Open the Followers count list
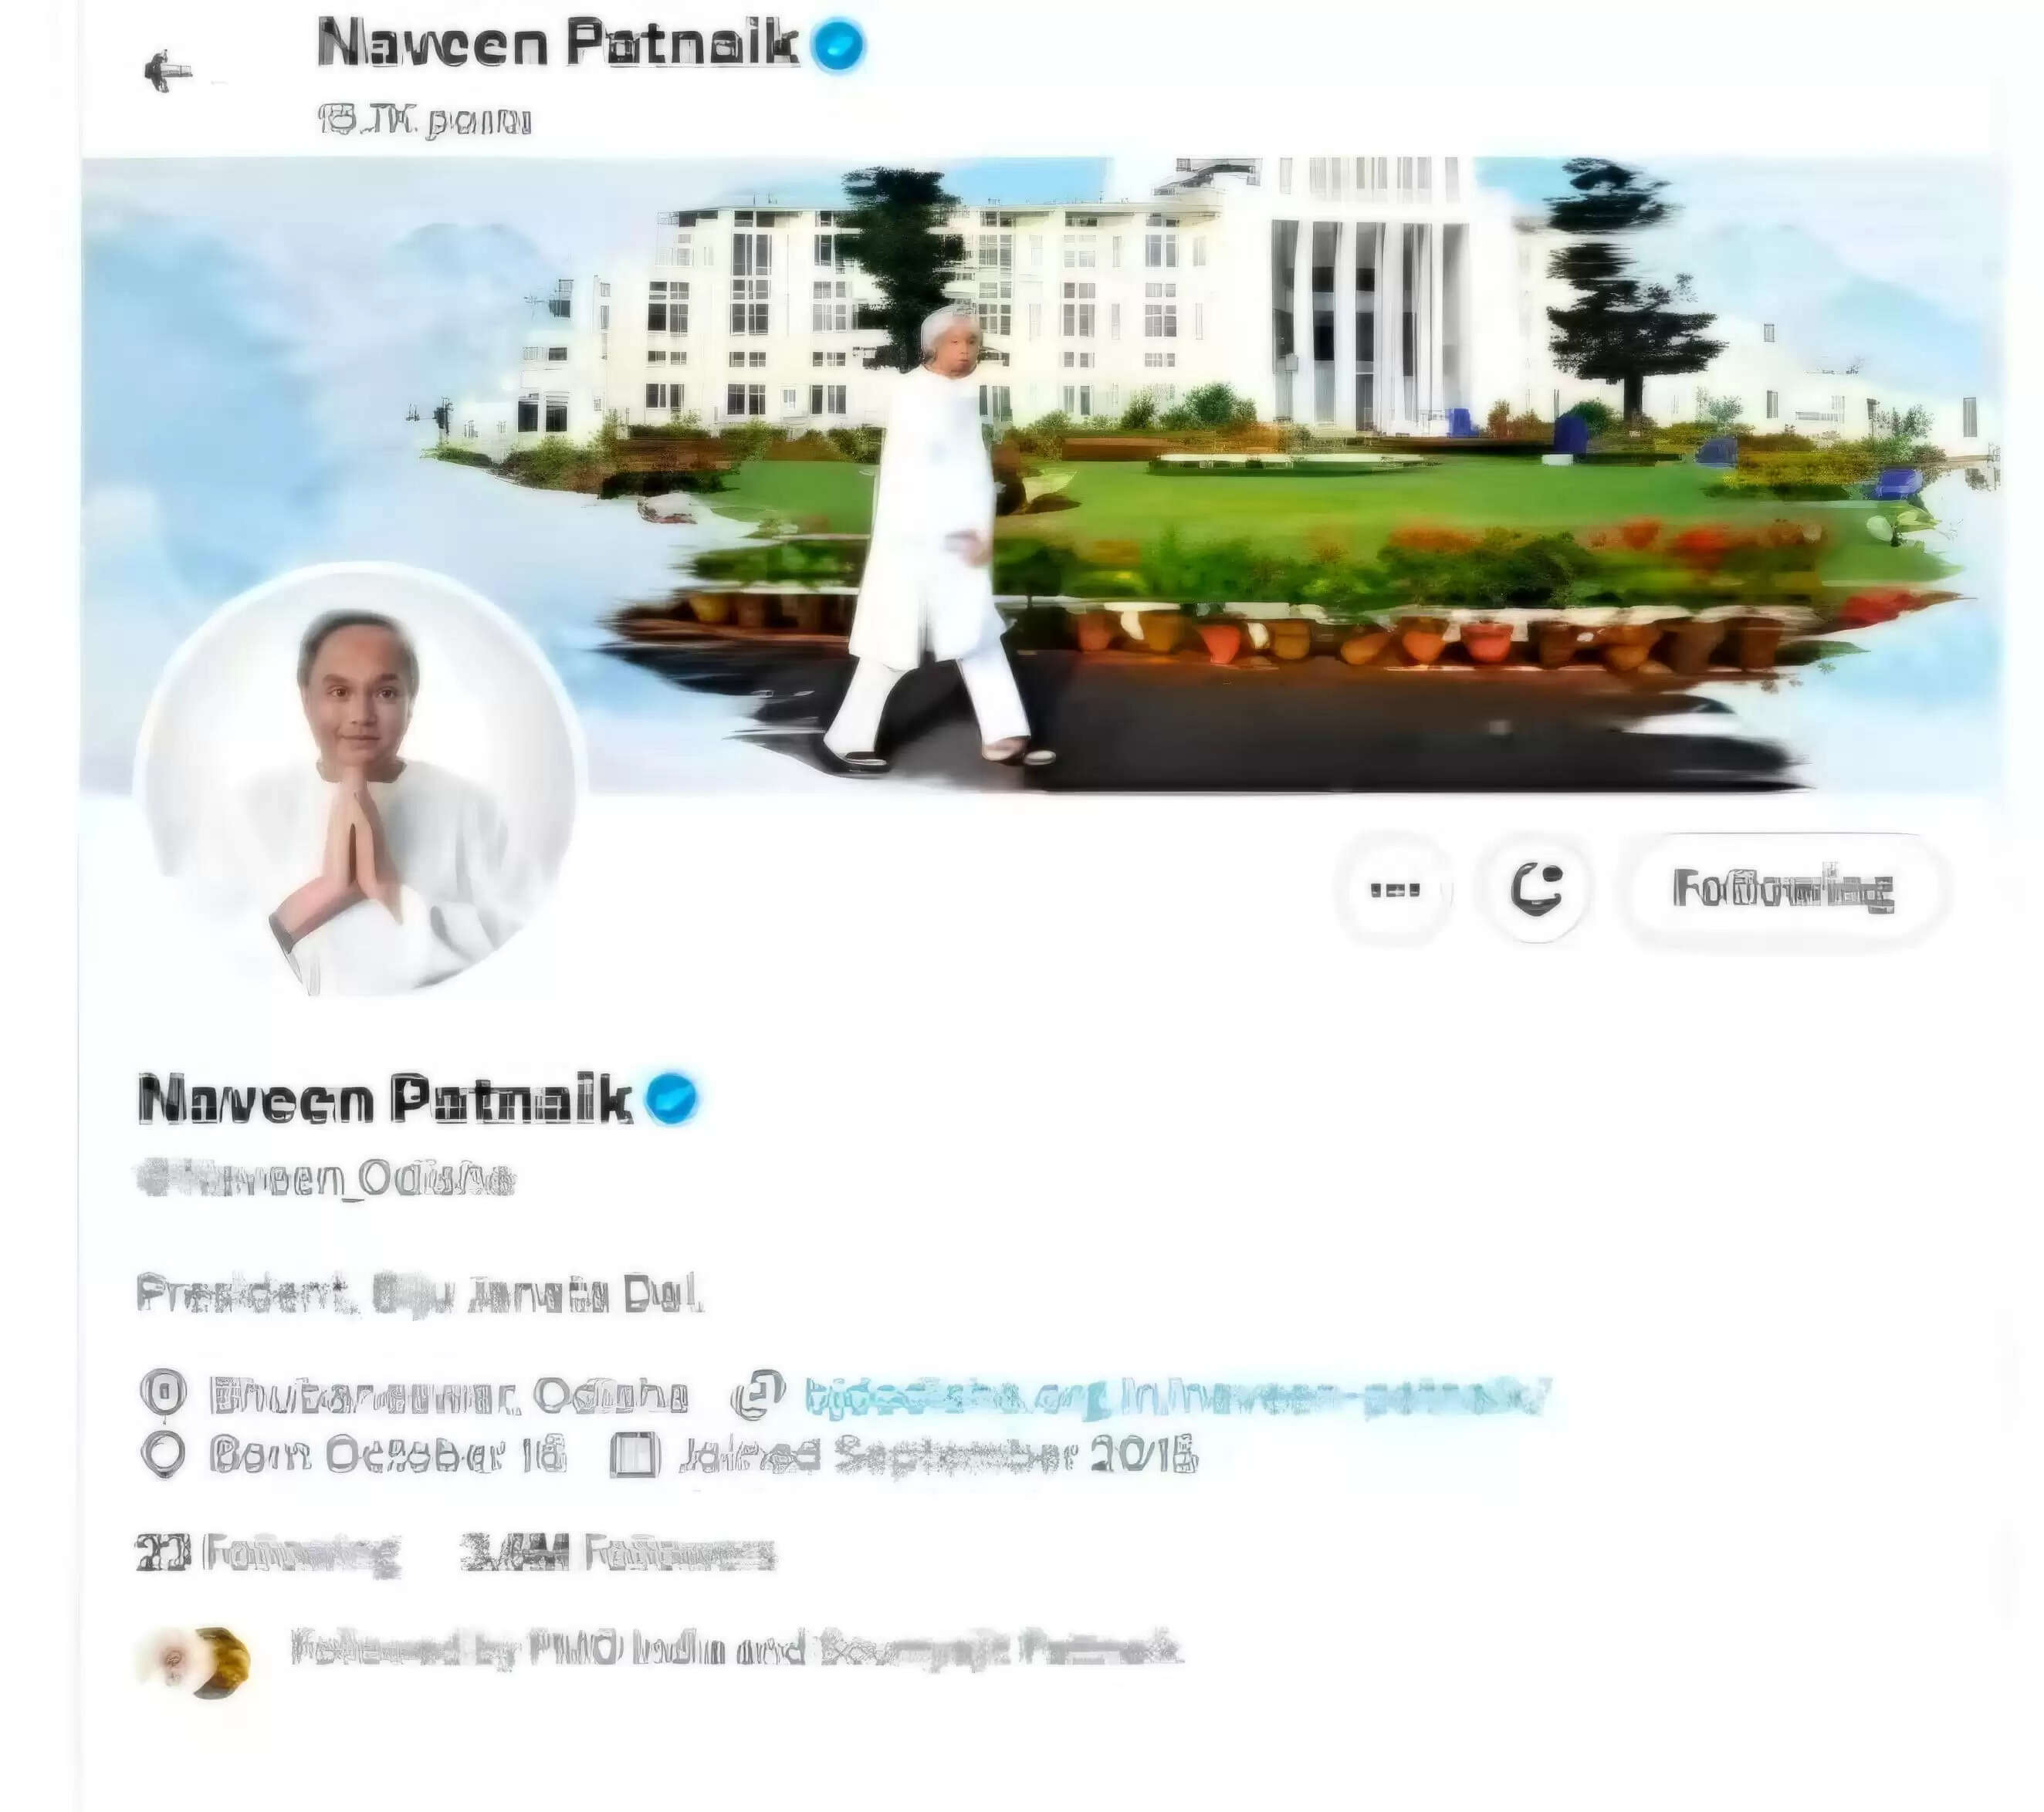Image resolution: width=2044 pixels, height=1812 pixels. (617, 1554)
